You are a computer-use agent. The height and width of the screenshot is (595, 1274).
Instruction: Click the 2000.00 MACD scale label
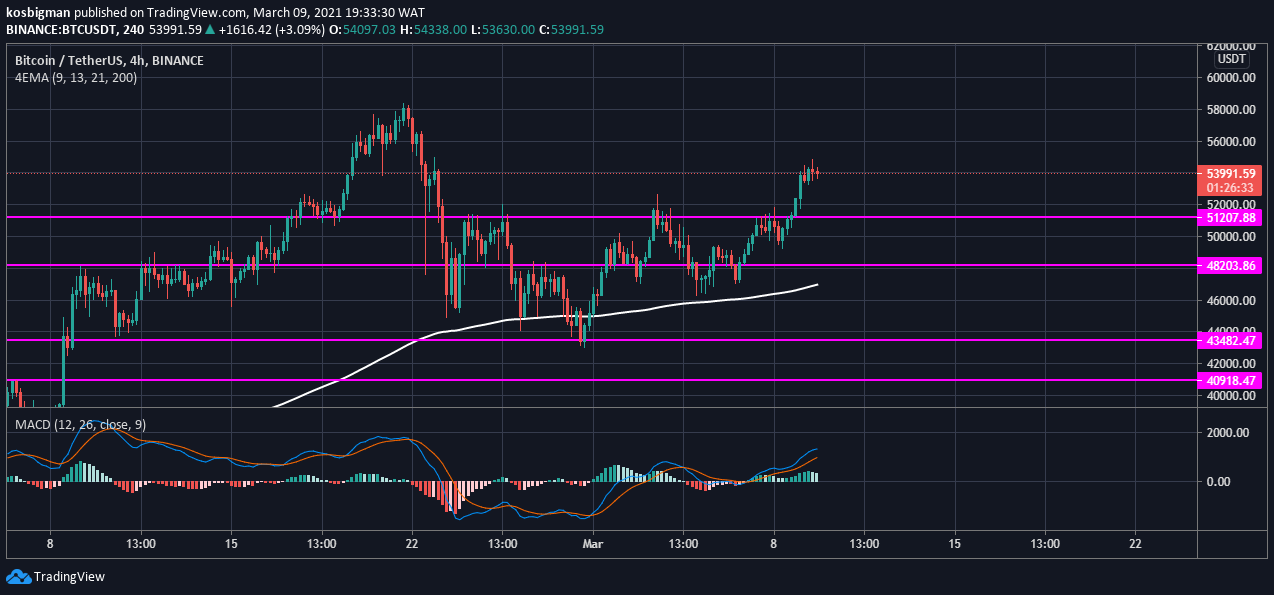[x=1229, y=433]
